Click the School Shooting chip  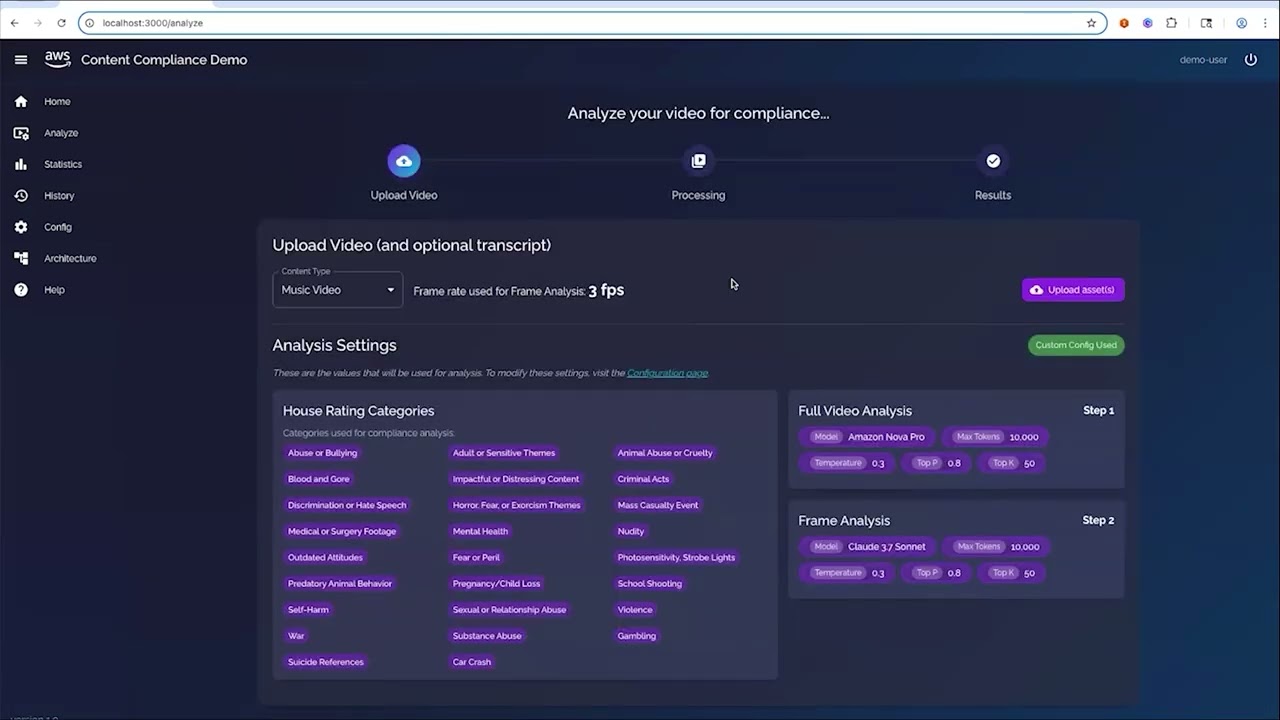(650, 583)
